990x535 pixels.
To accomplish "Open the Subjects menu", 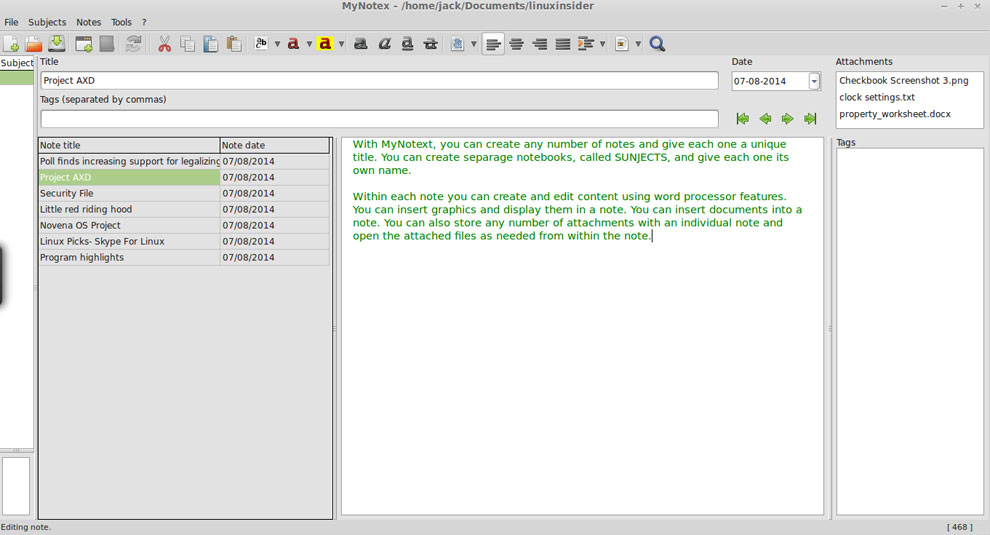I will click(x=47, y=22).
